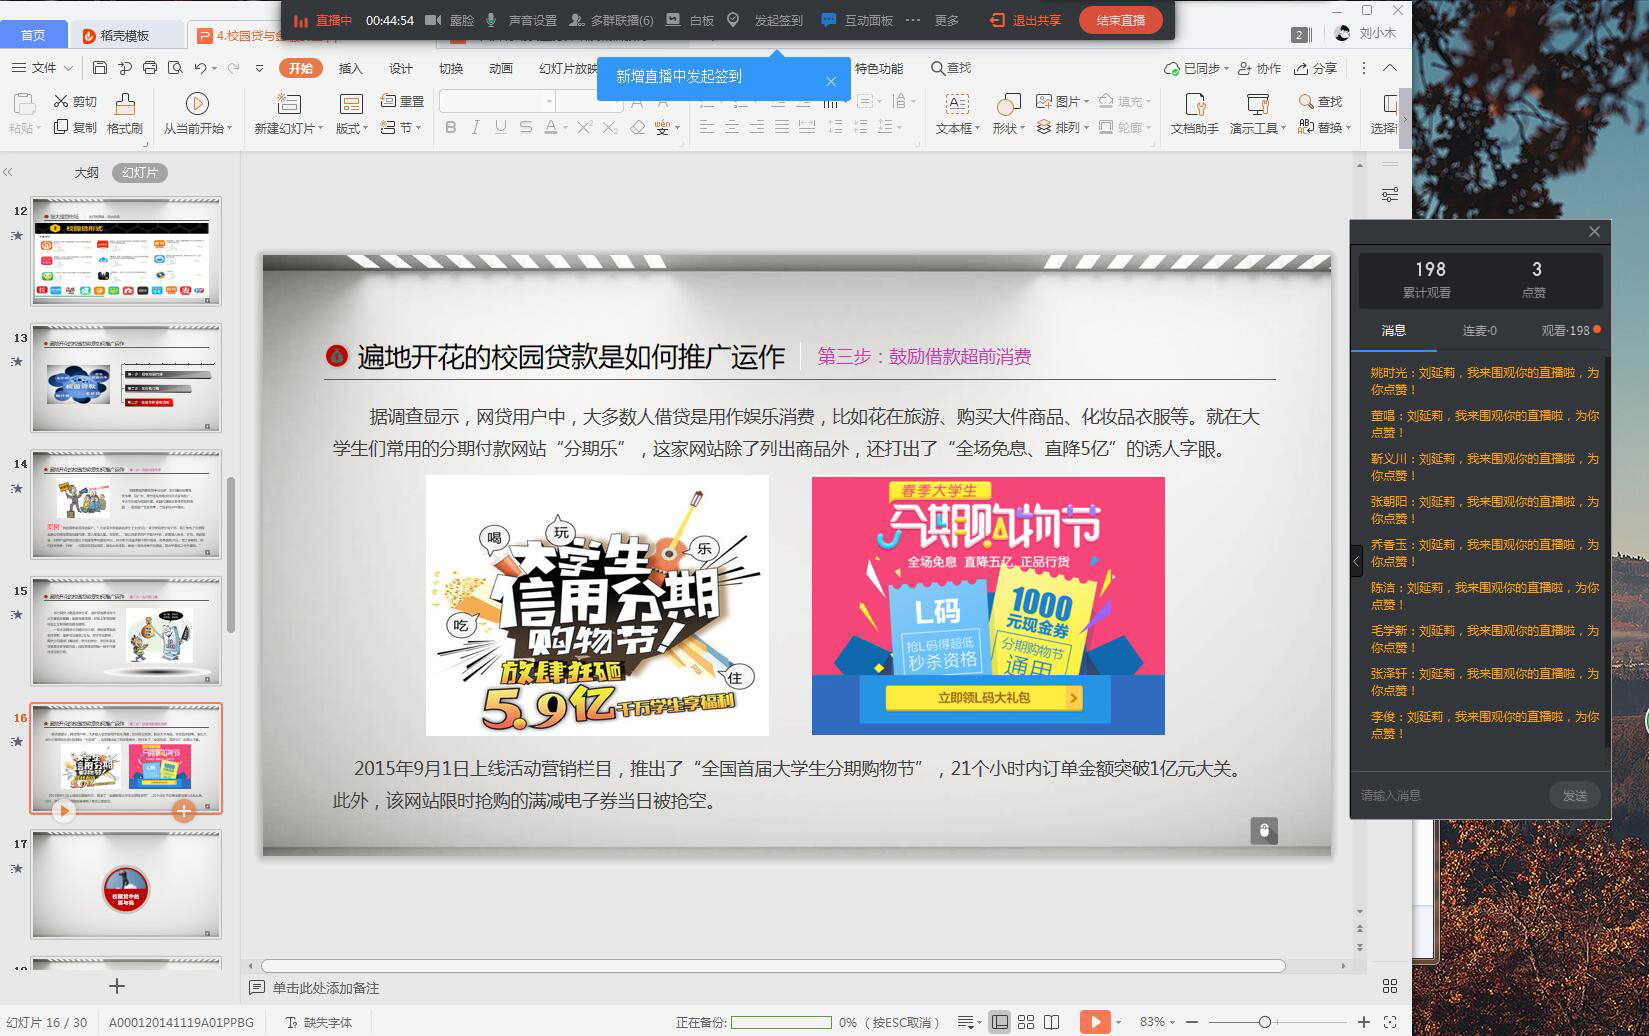
Task: Close the check-in notification tooltip
Action: [x=831, y=81]
